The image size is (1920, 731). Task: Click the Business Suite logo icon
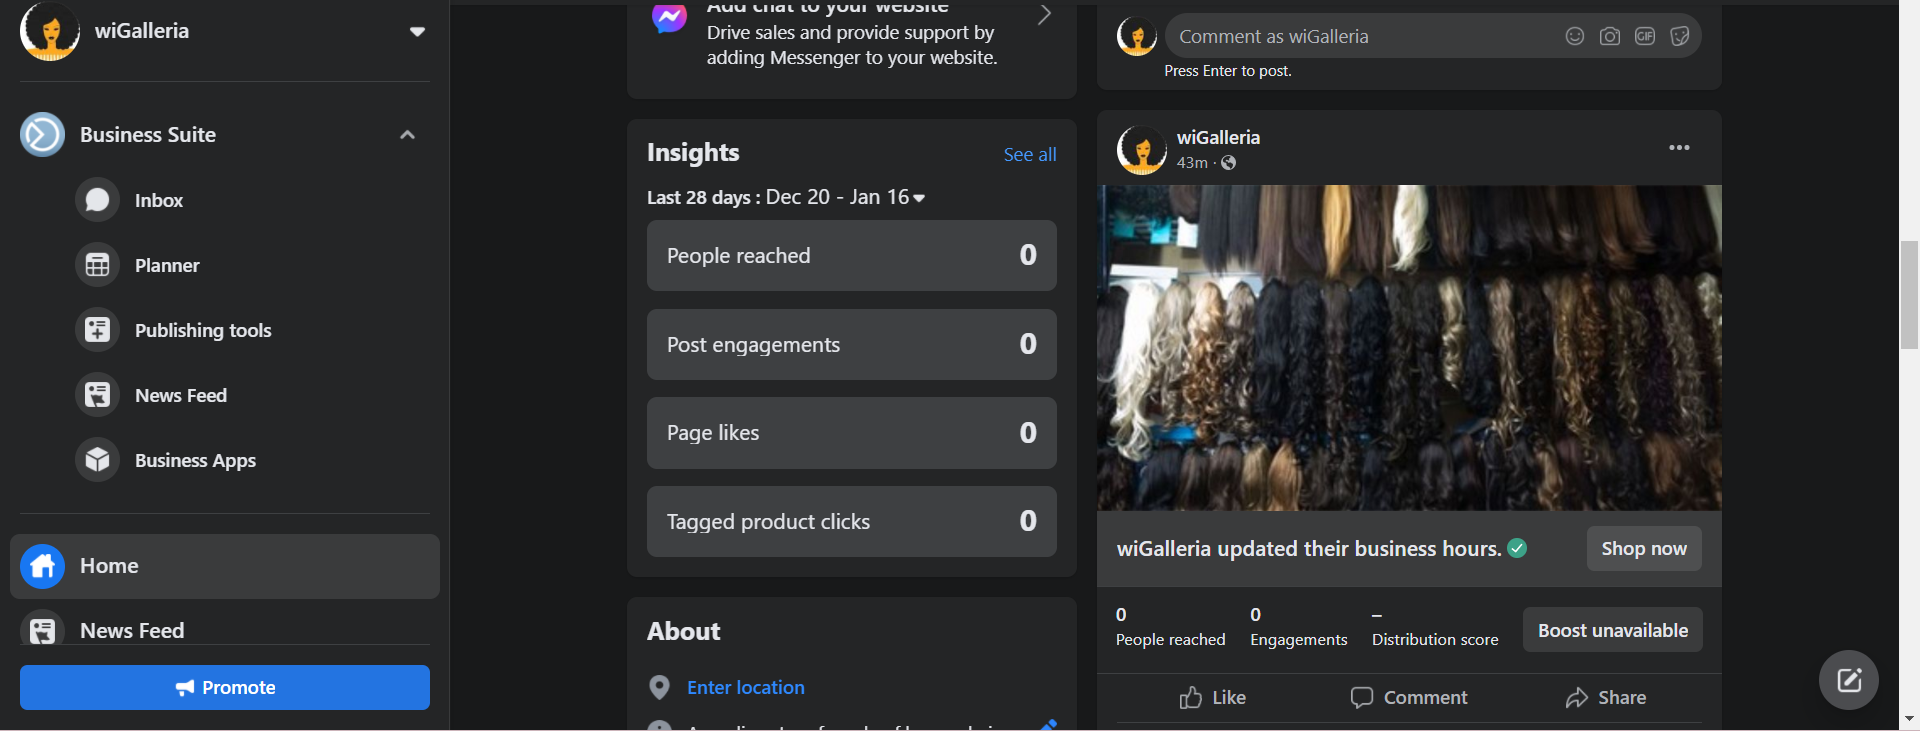42,135
